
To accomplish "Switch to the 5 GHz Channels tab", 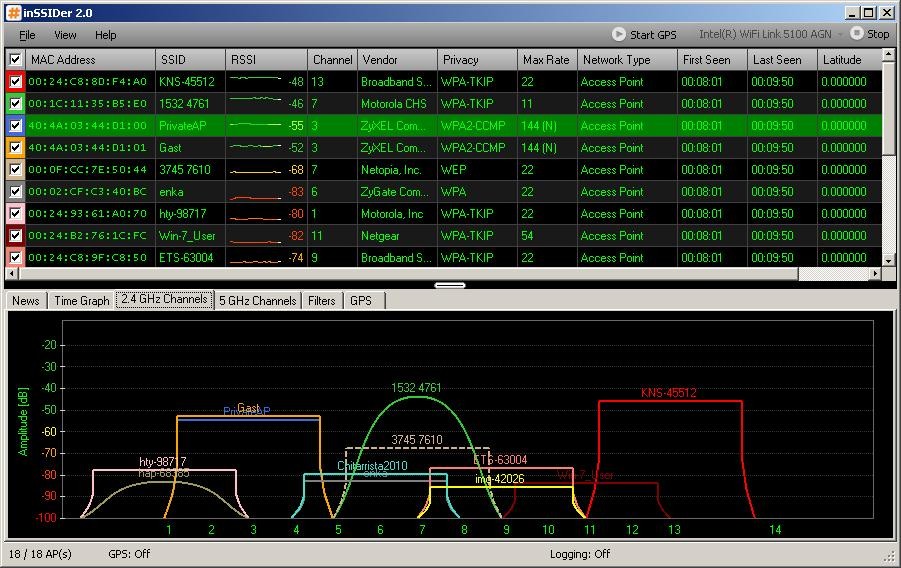I will pos(258,301).
